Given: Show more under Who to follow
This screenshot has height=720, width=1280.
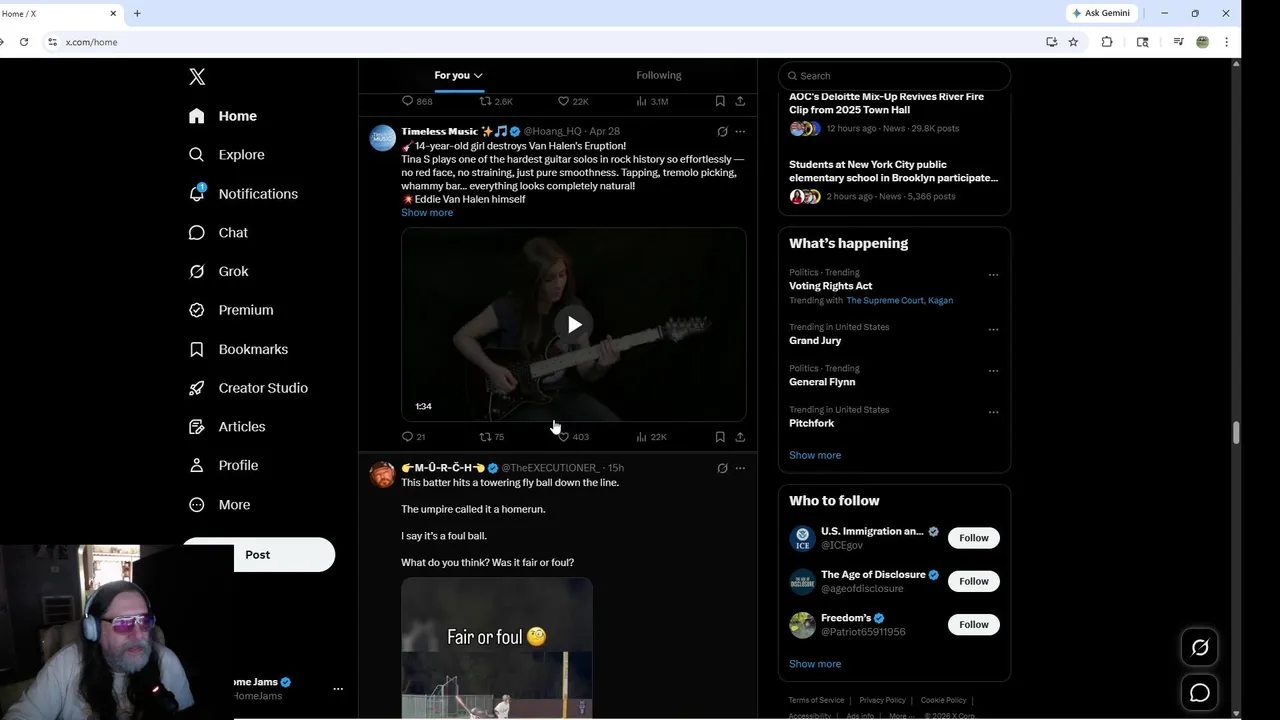Looking at the screenshot, I should pos(815,664).
